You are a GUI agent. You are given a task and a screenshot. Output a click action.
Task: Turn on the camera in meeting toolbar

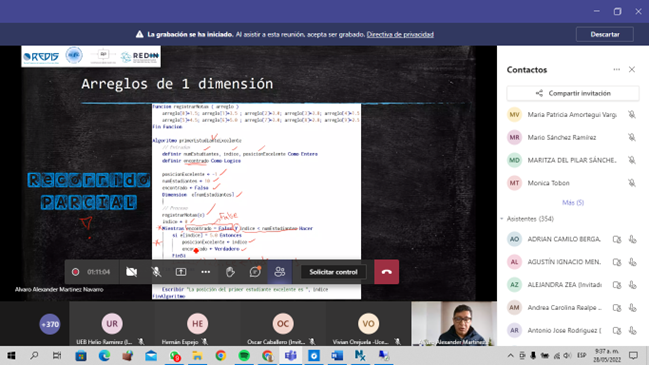(132, 272)
